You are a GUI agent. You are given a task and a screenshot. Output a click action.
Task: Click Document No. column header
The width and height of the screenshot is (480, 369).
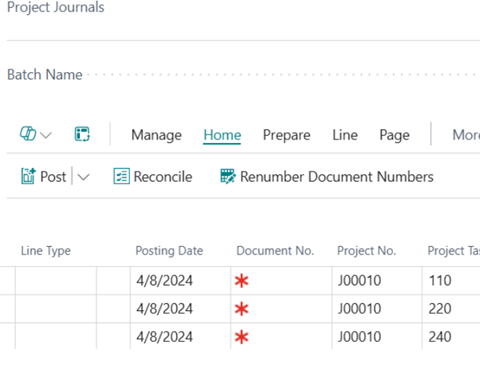275,251
